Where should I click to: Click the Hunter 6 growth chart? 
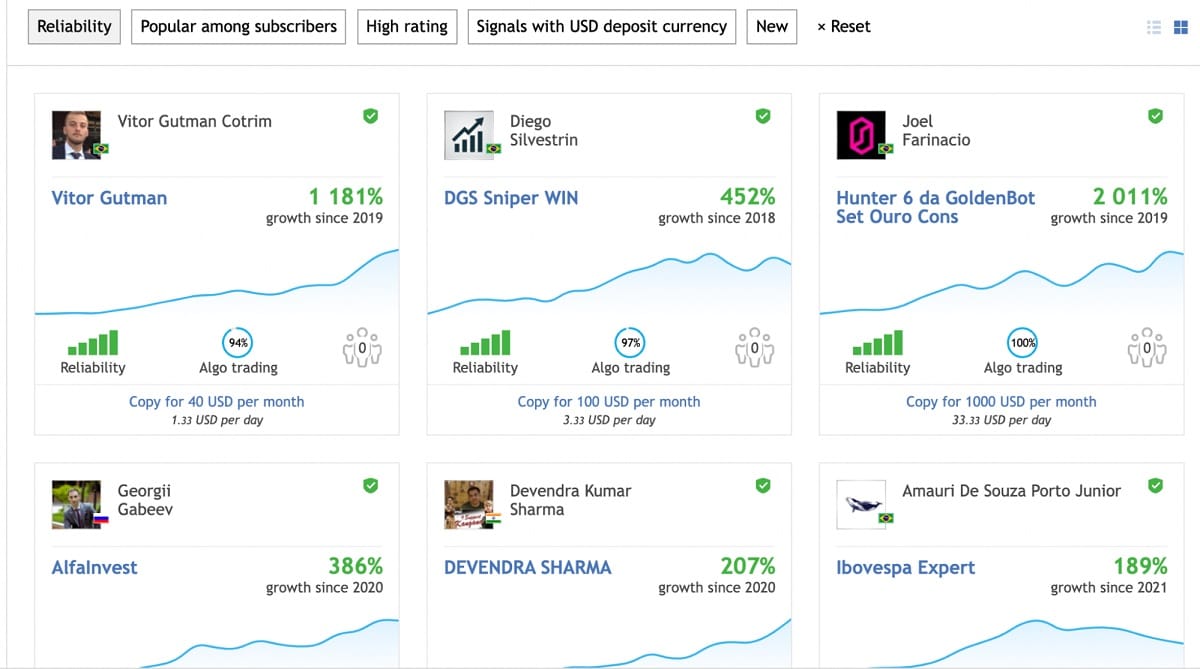1001,282
